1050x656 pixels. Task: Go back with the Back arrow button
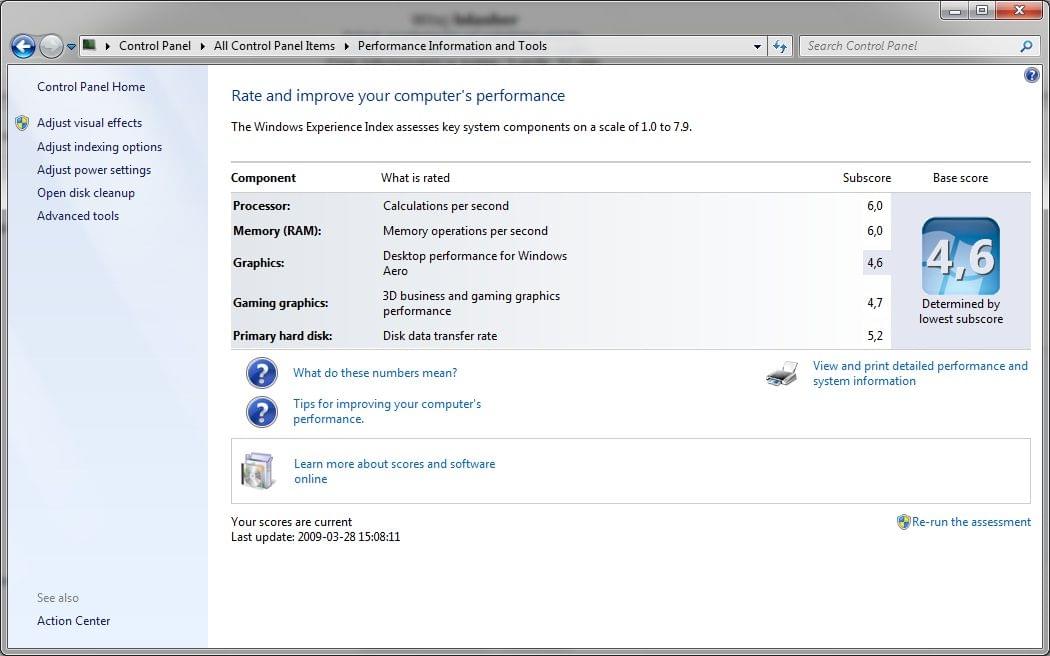23,46
